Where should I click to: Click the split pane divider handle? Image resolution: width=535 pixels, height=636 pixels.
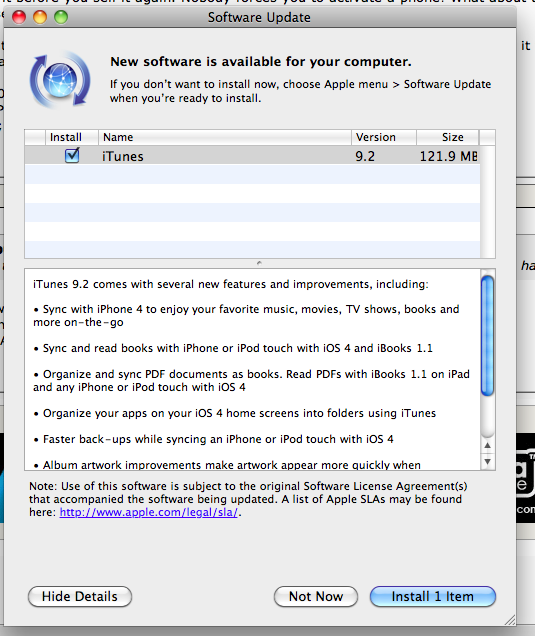point(260,263)
